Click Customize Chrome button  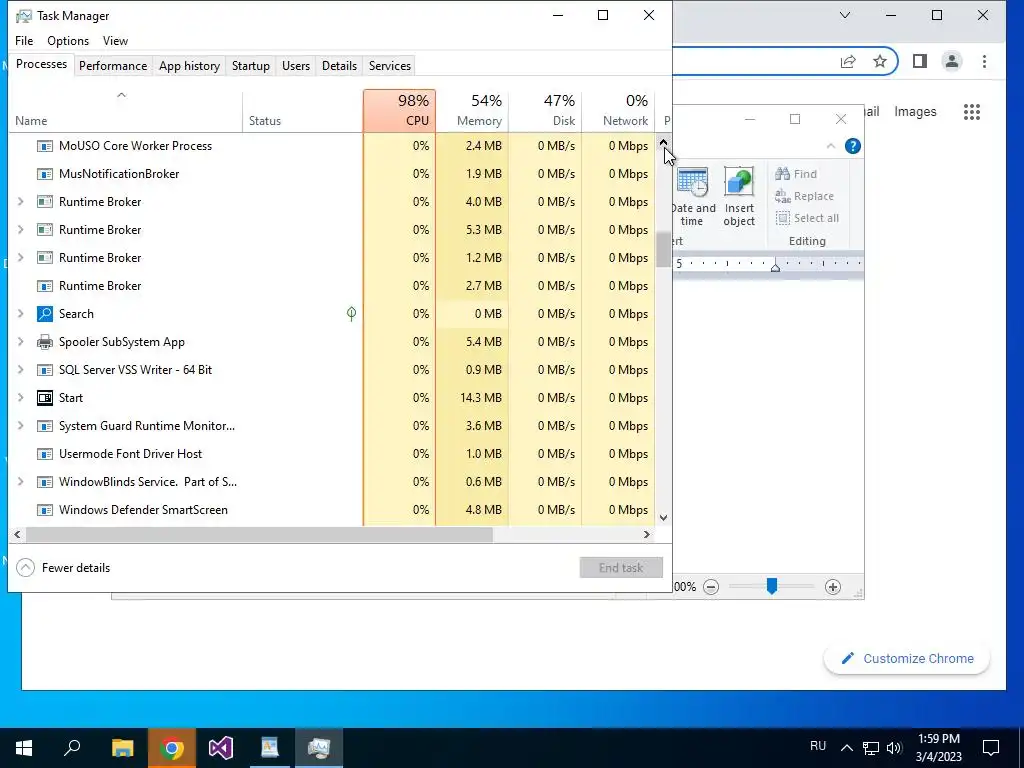907,658
